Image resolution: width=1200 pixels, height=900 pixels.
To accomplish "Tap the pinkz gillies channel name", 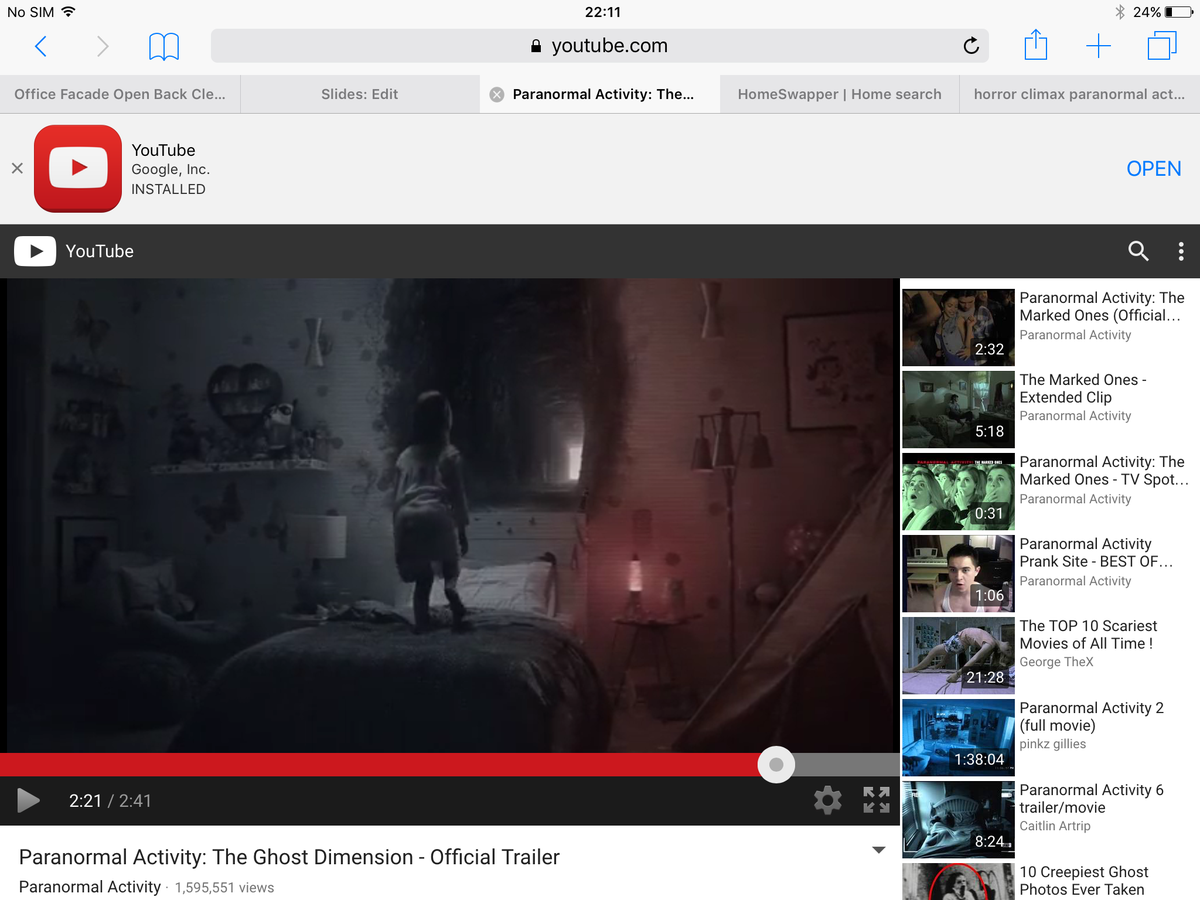I will pyautogui.click(x=1052, y=744).
